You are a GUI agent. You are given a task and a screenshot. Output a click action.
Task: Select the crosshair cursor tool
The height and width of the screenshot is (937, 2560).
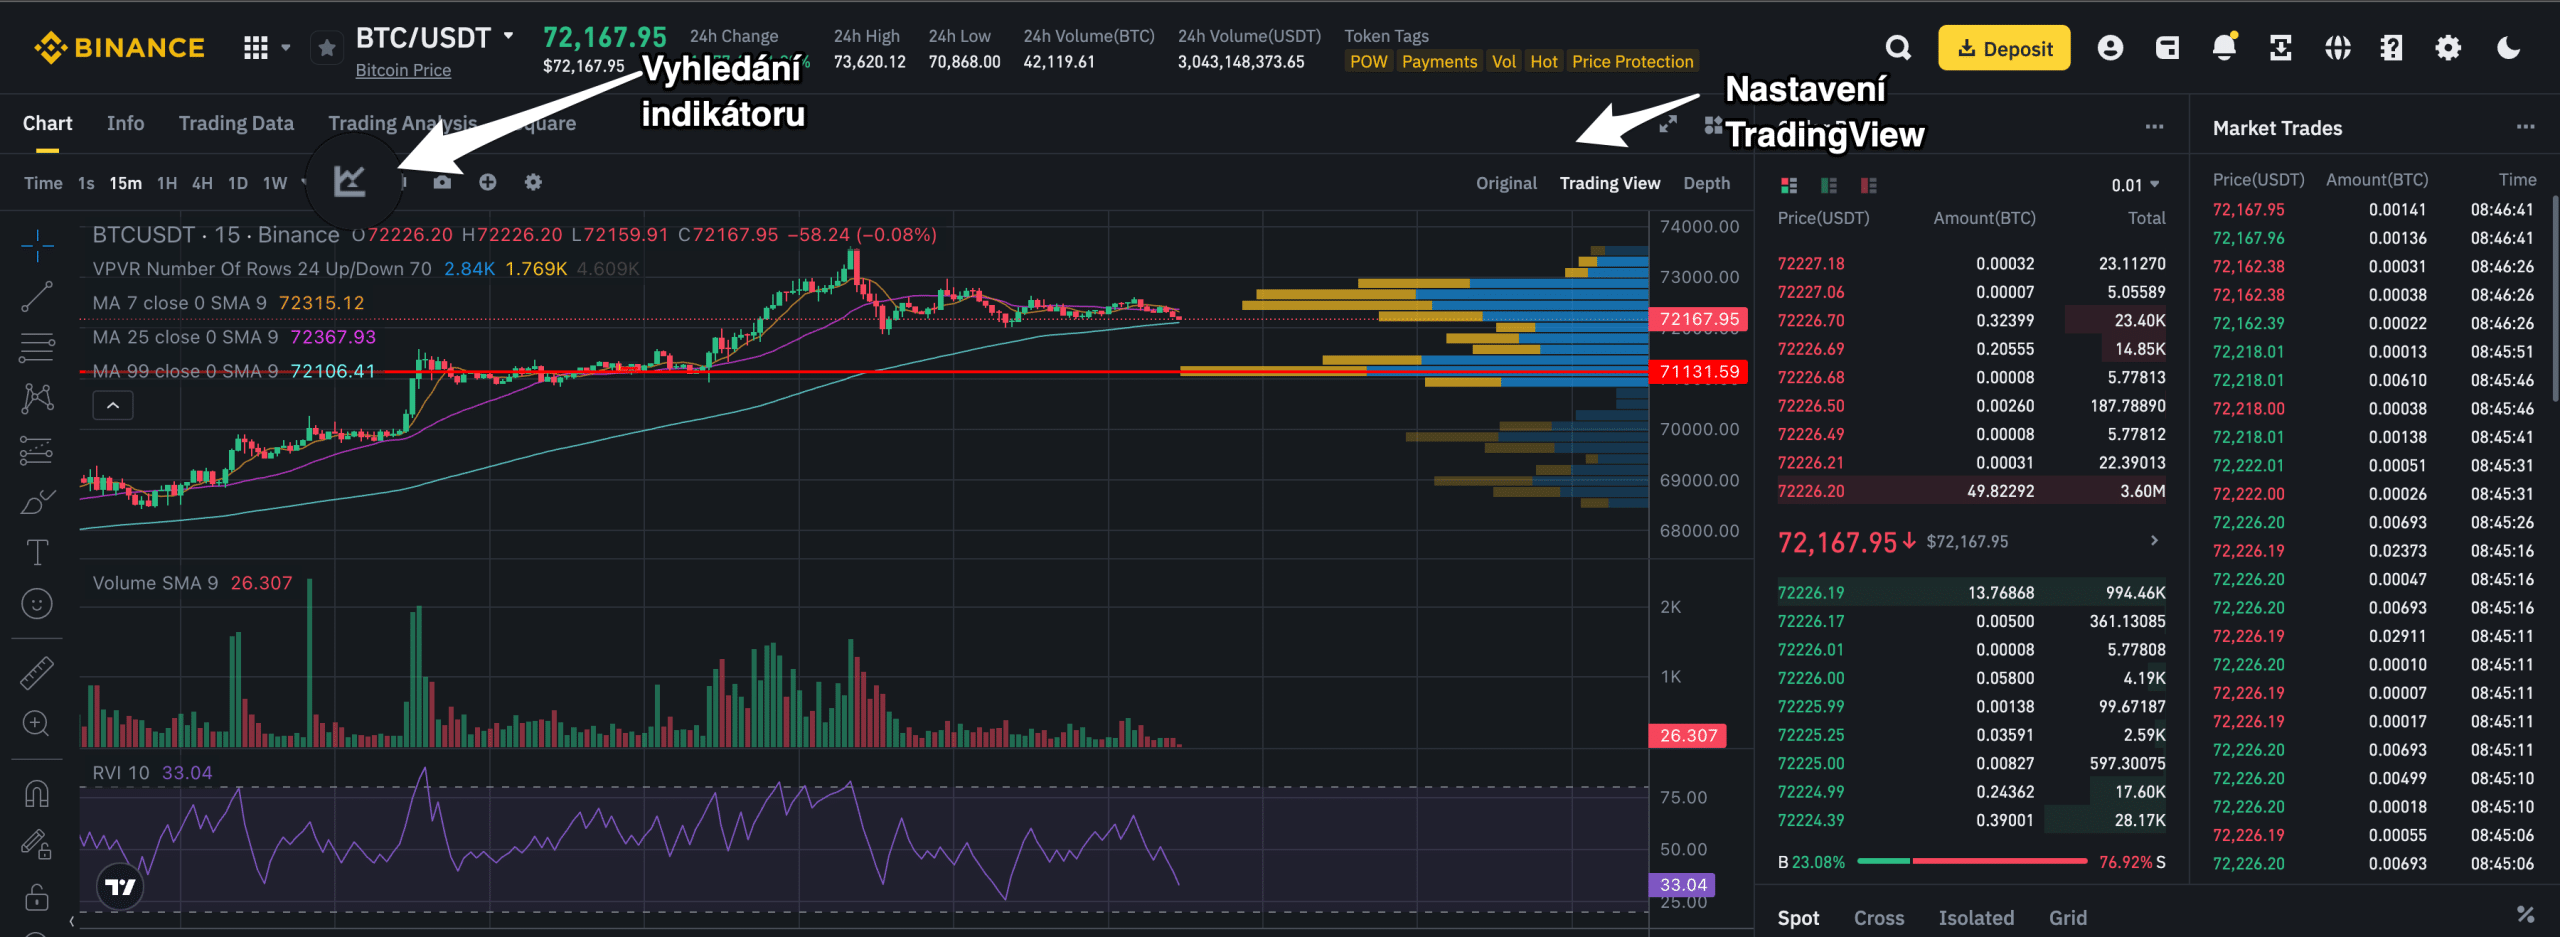coord(37,244)
